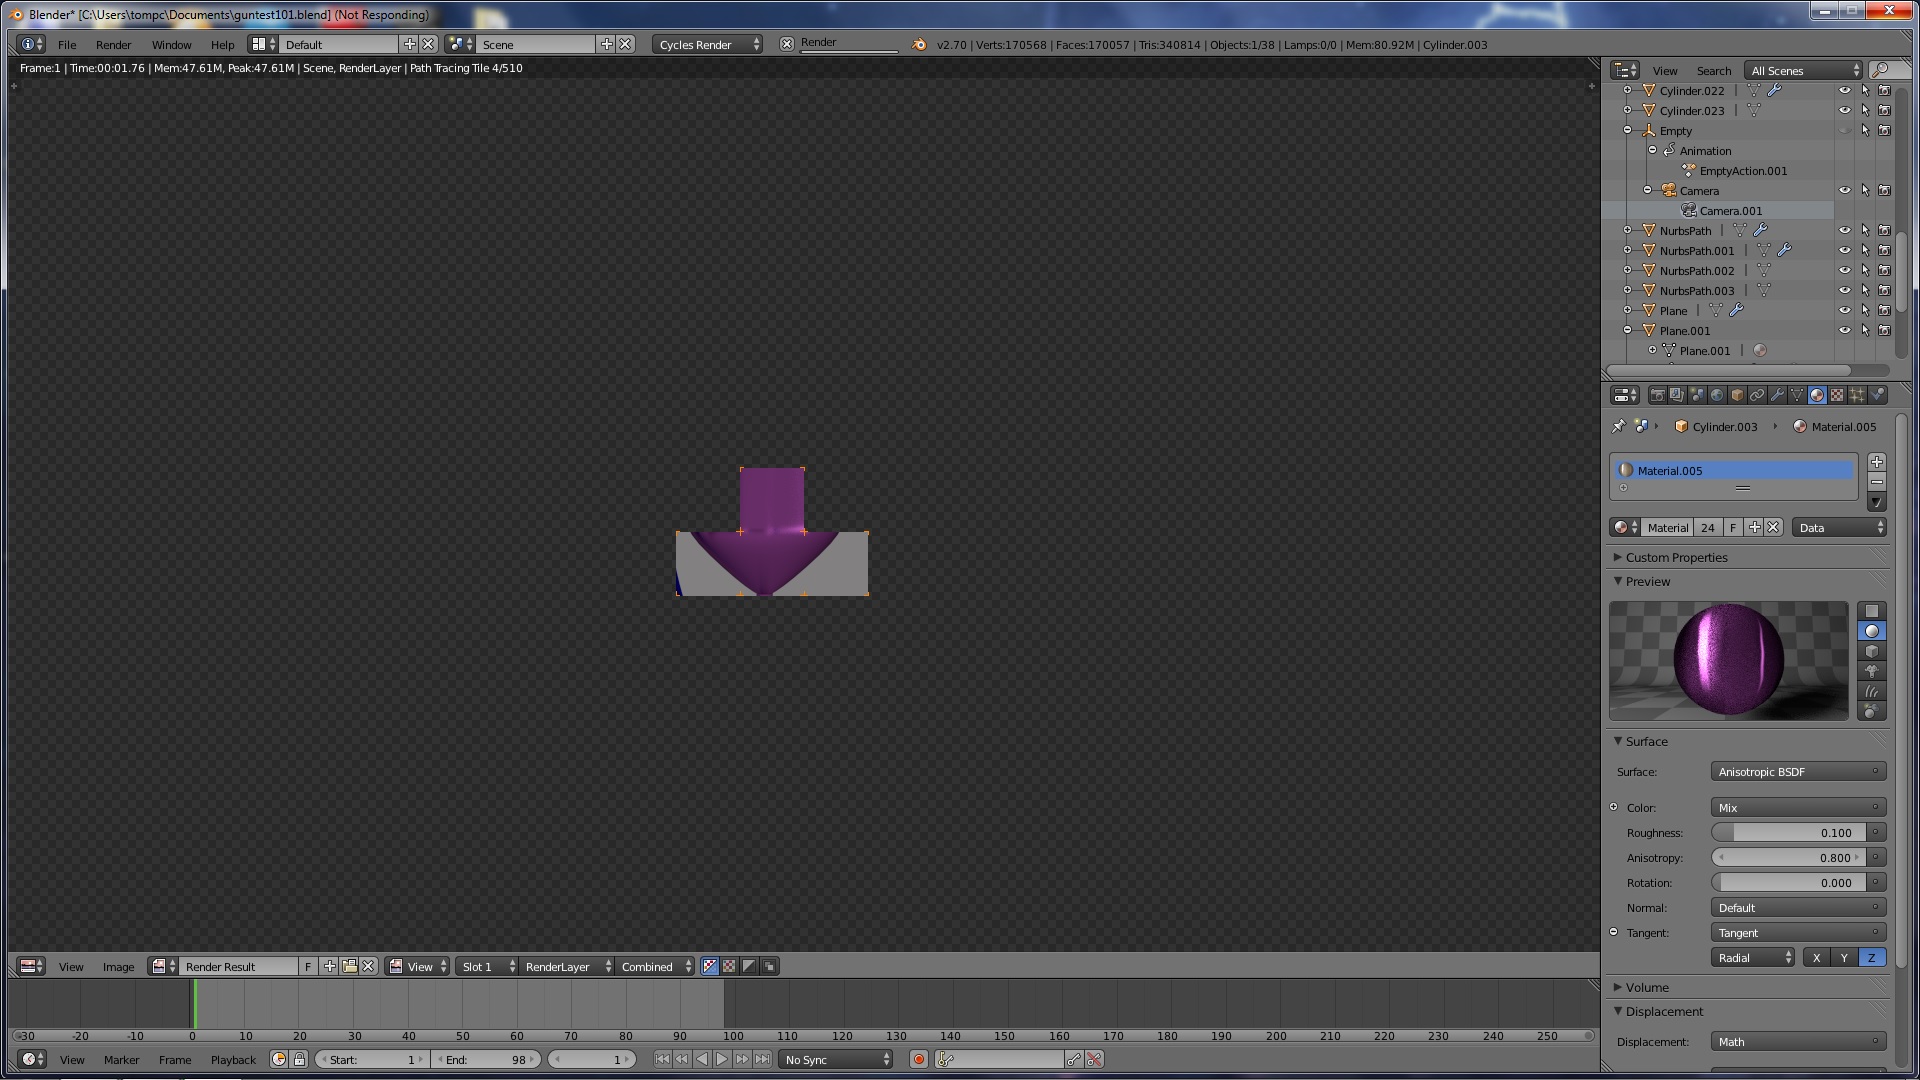Unlink the material datablock with X
The image size is (1920, 1080).
[x=1773, y=527]
